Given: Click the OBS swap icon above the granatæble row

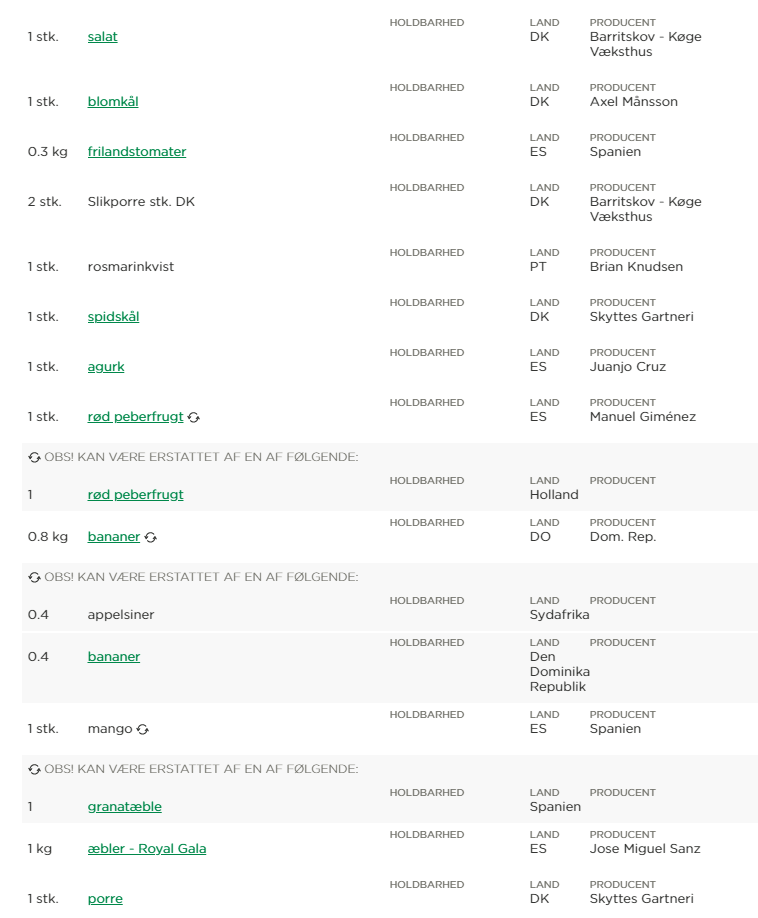Looking at the screenshot, I should 35,769.
